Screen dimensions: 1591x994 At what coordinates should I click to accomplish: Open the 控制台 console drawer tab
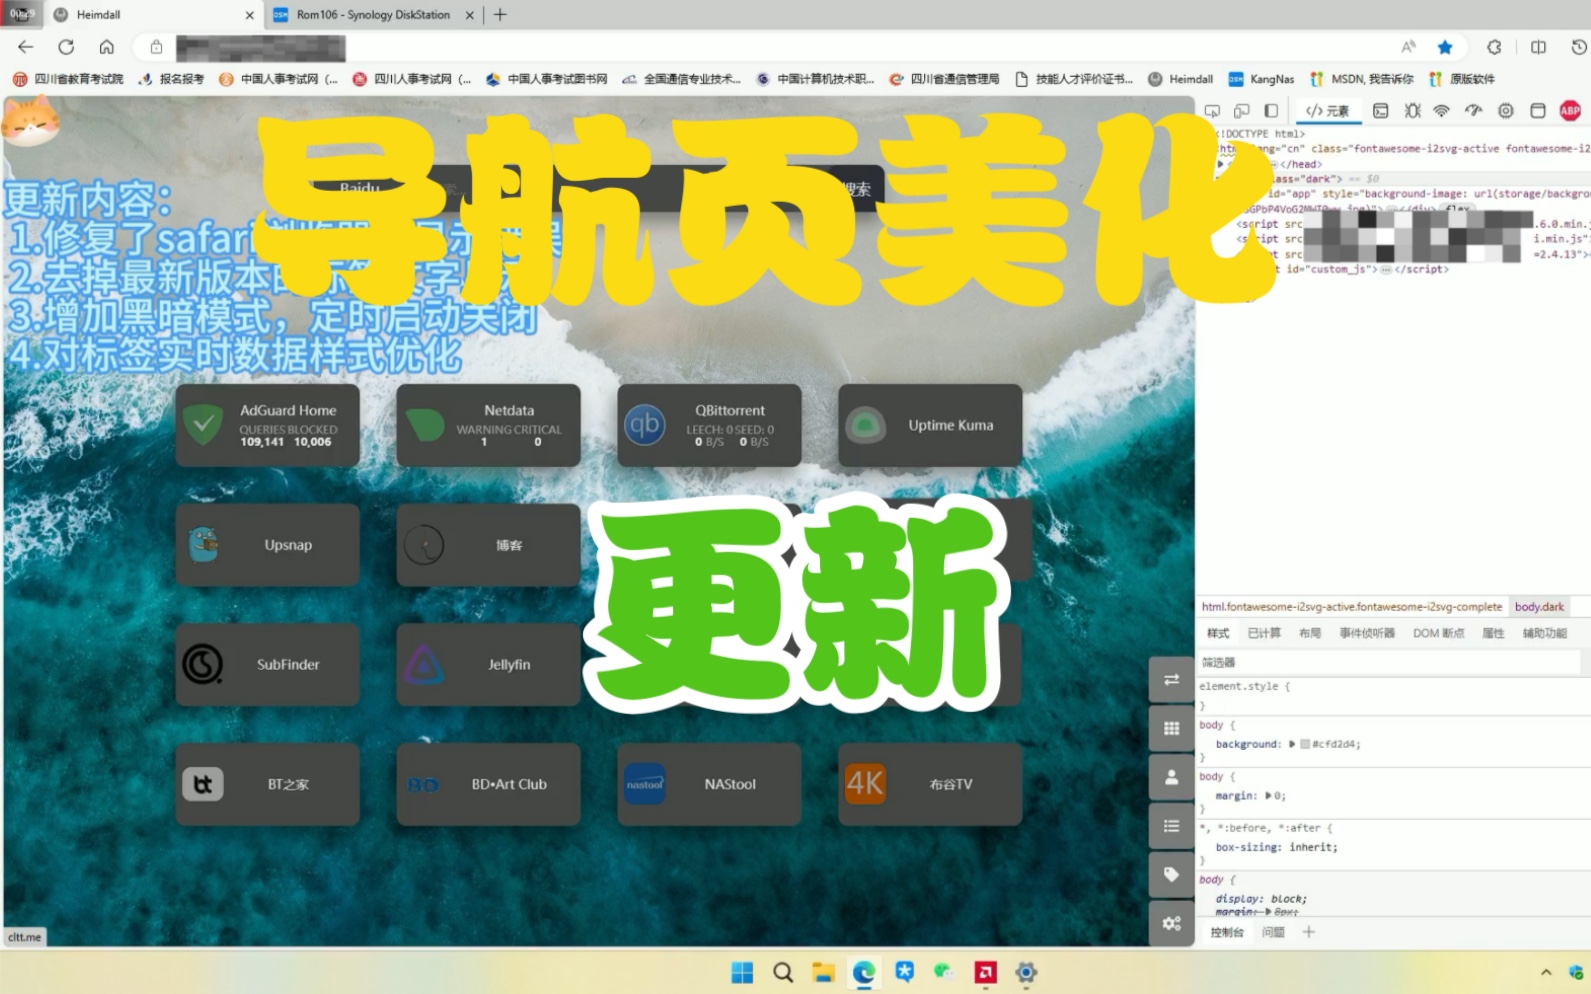click(1227, 932)
